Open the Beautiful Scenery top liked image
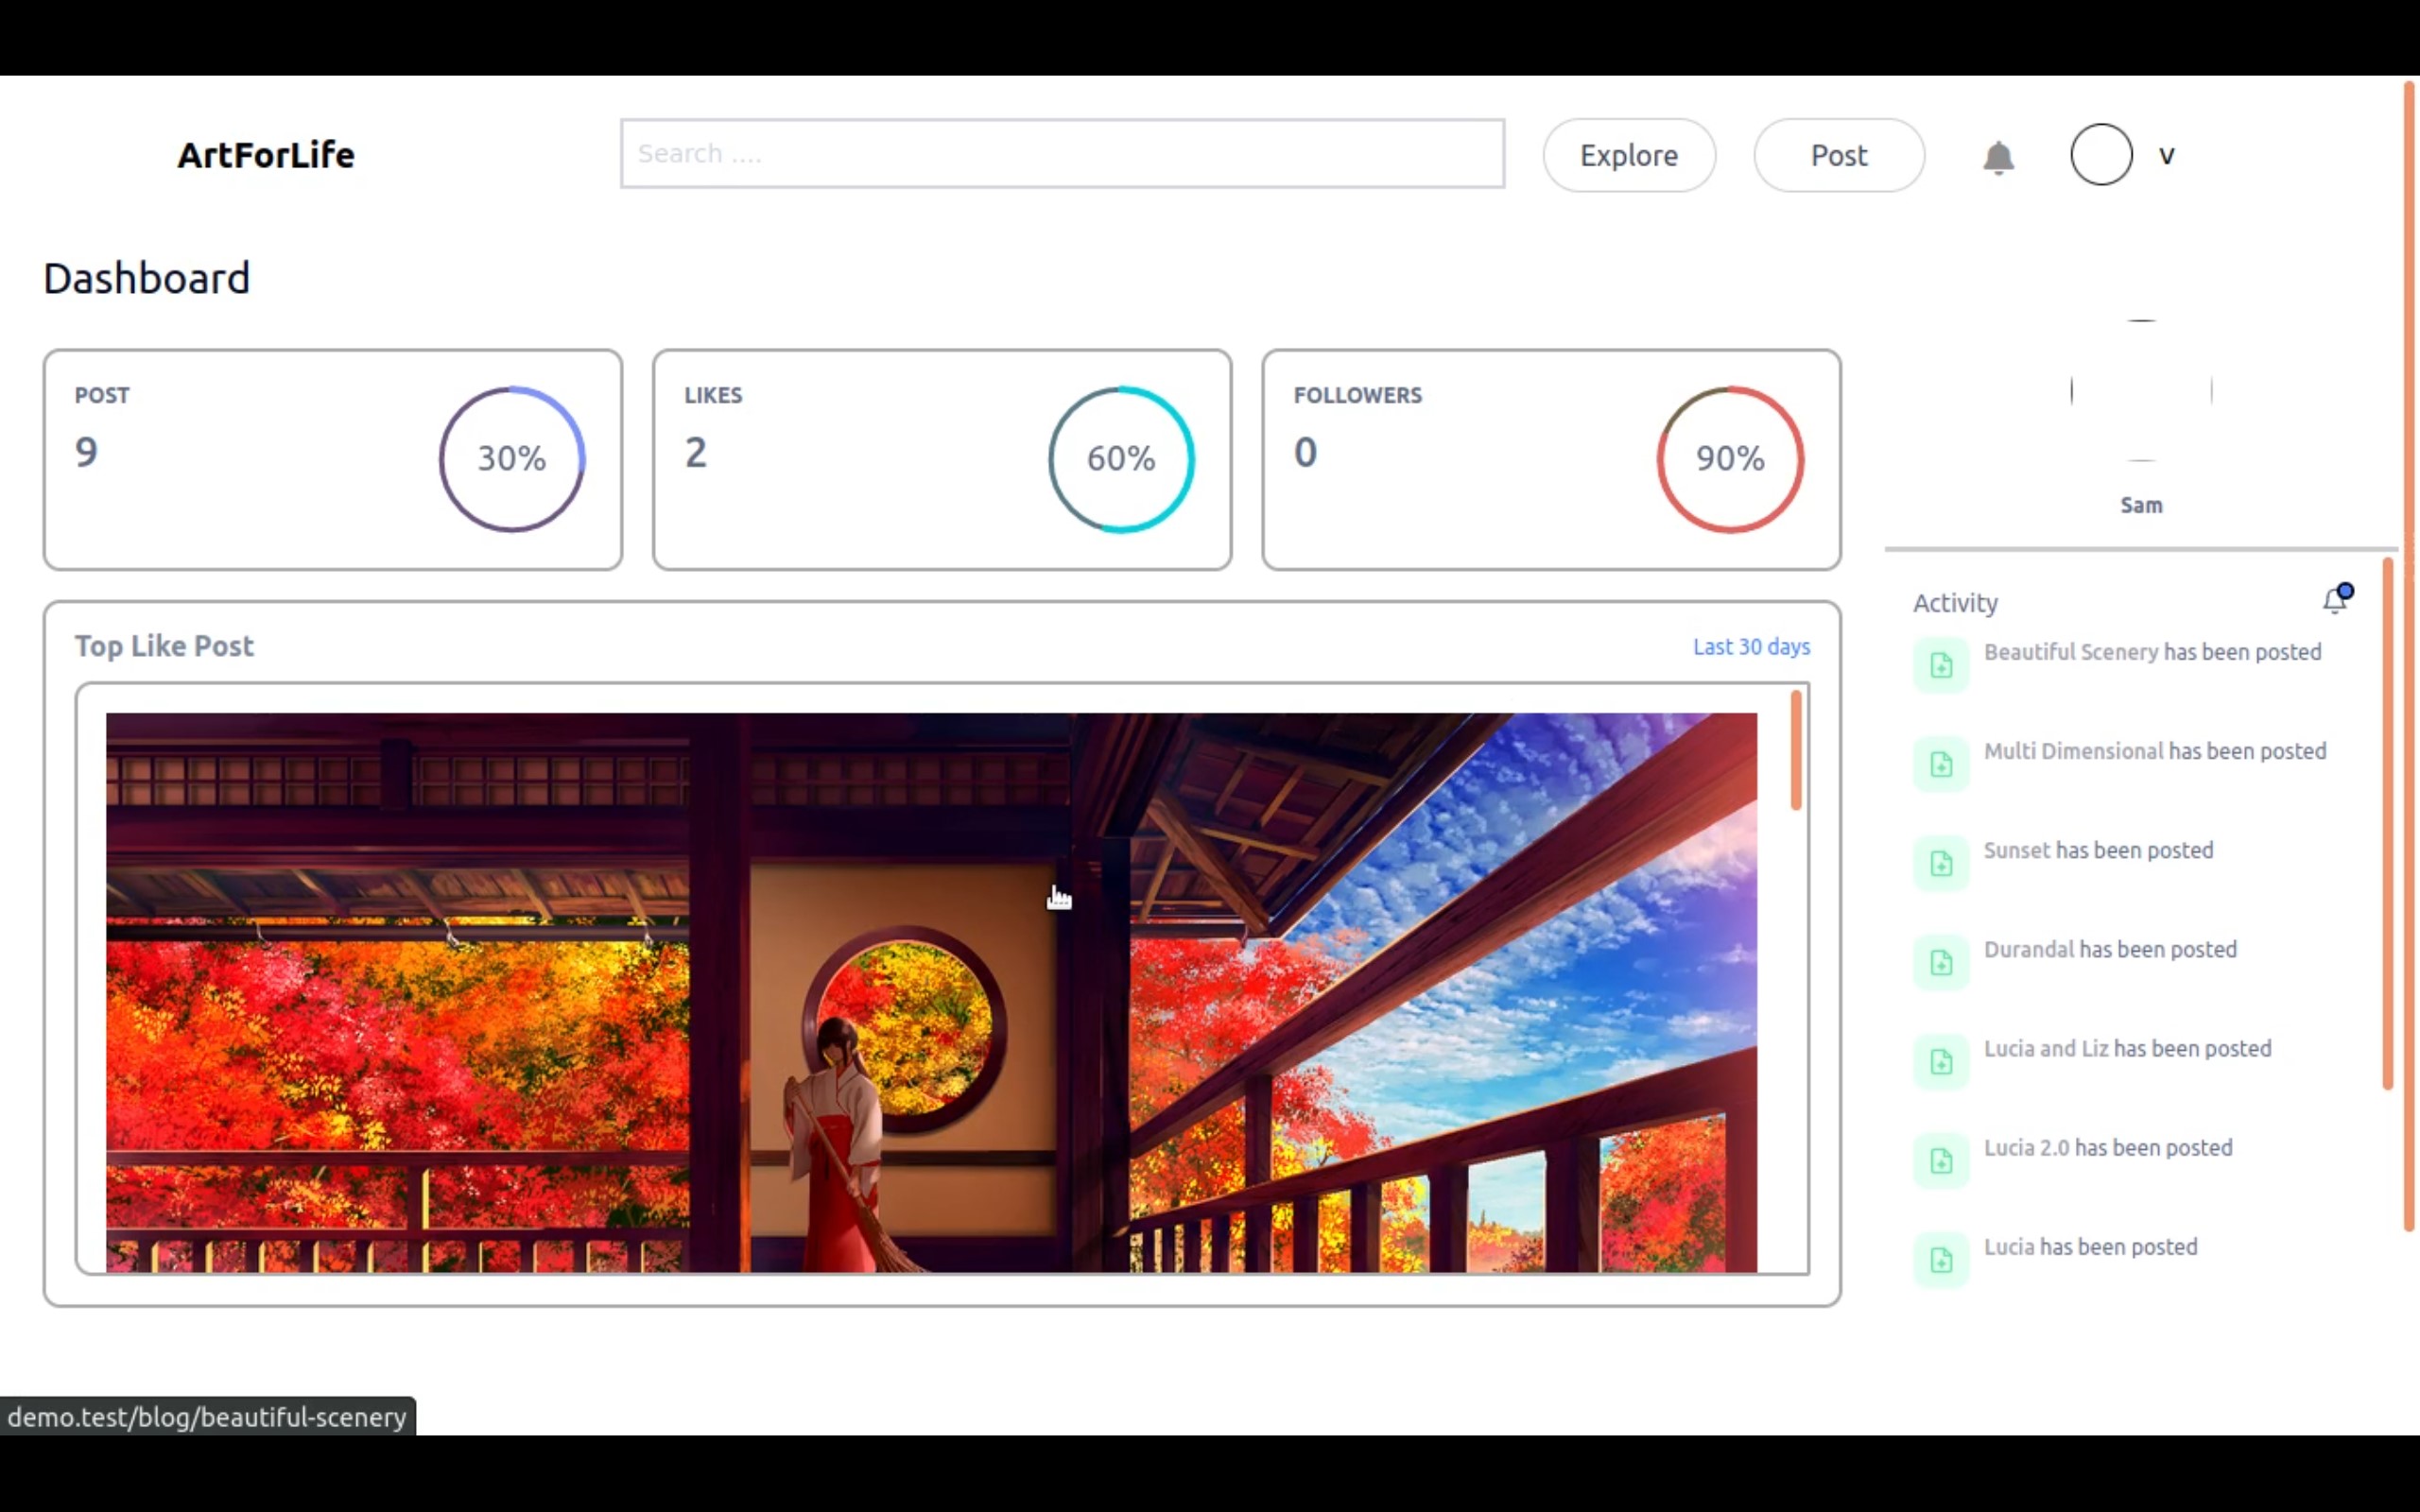Image resolution: width=2420 pixels, height=1512 pixels. click(x=931, y=992)
